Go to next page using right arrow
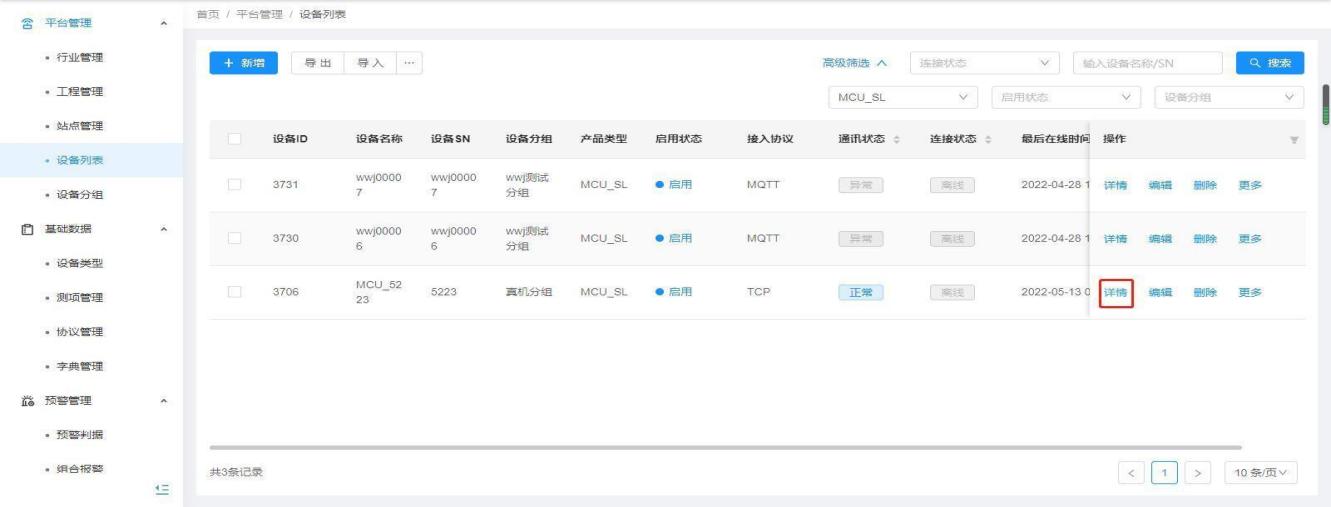Viewport: 1331px width, 507px height. (1199, 471)
